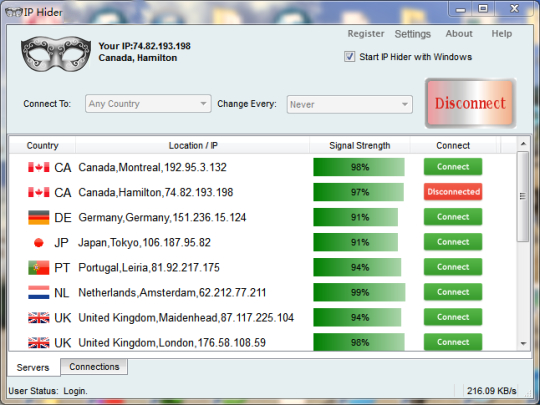Click the Netherlands flag icon
Screen dimensions: 540x405
(39, 293)
